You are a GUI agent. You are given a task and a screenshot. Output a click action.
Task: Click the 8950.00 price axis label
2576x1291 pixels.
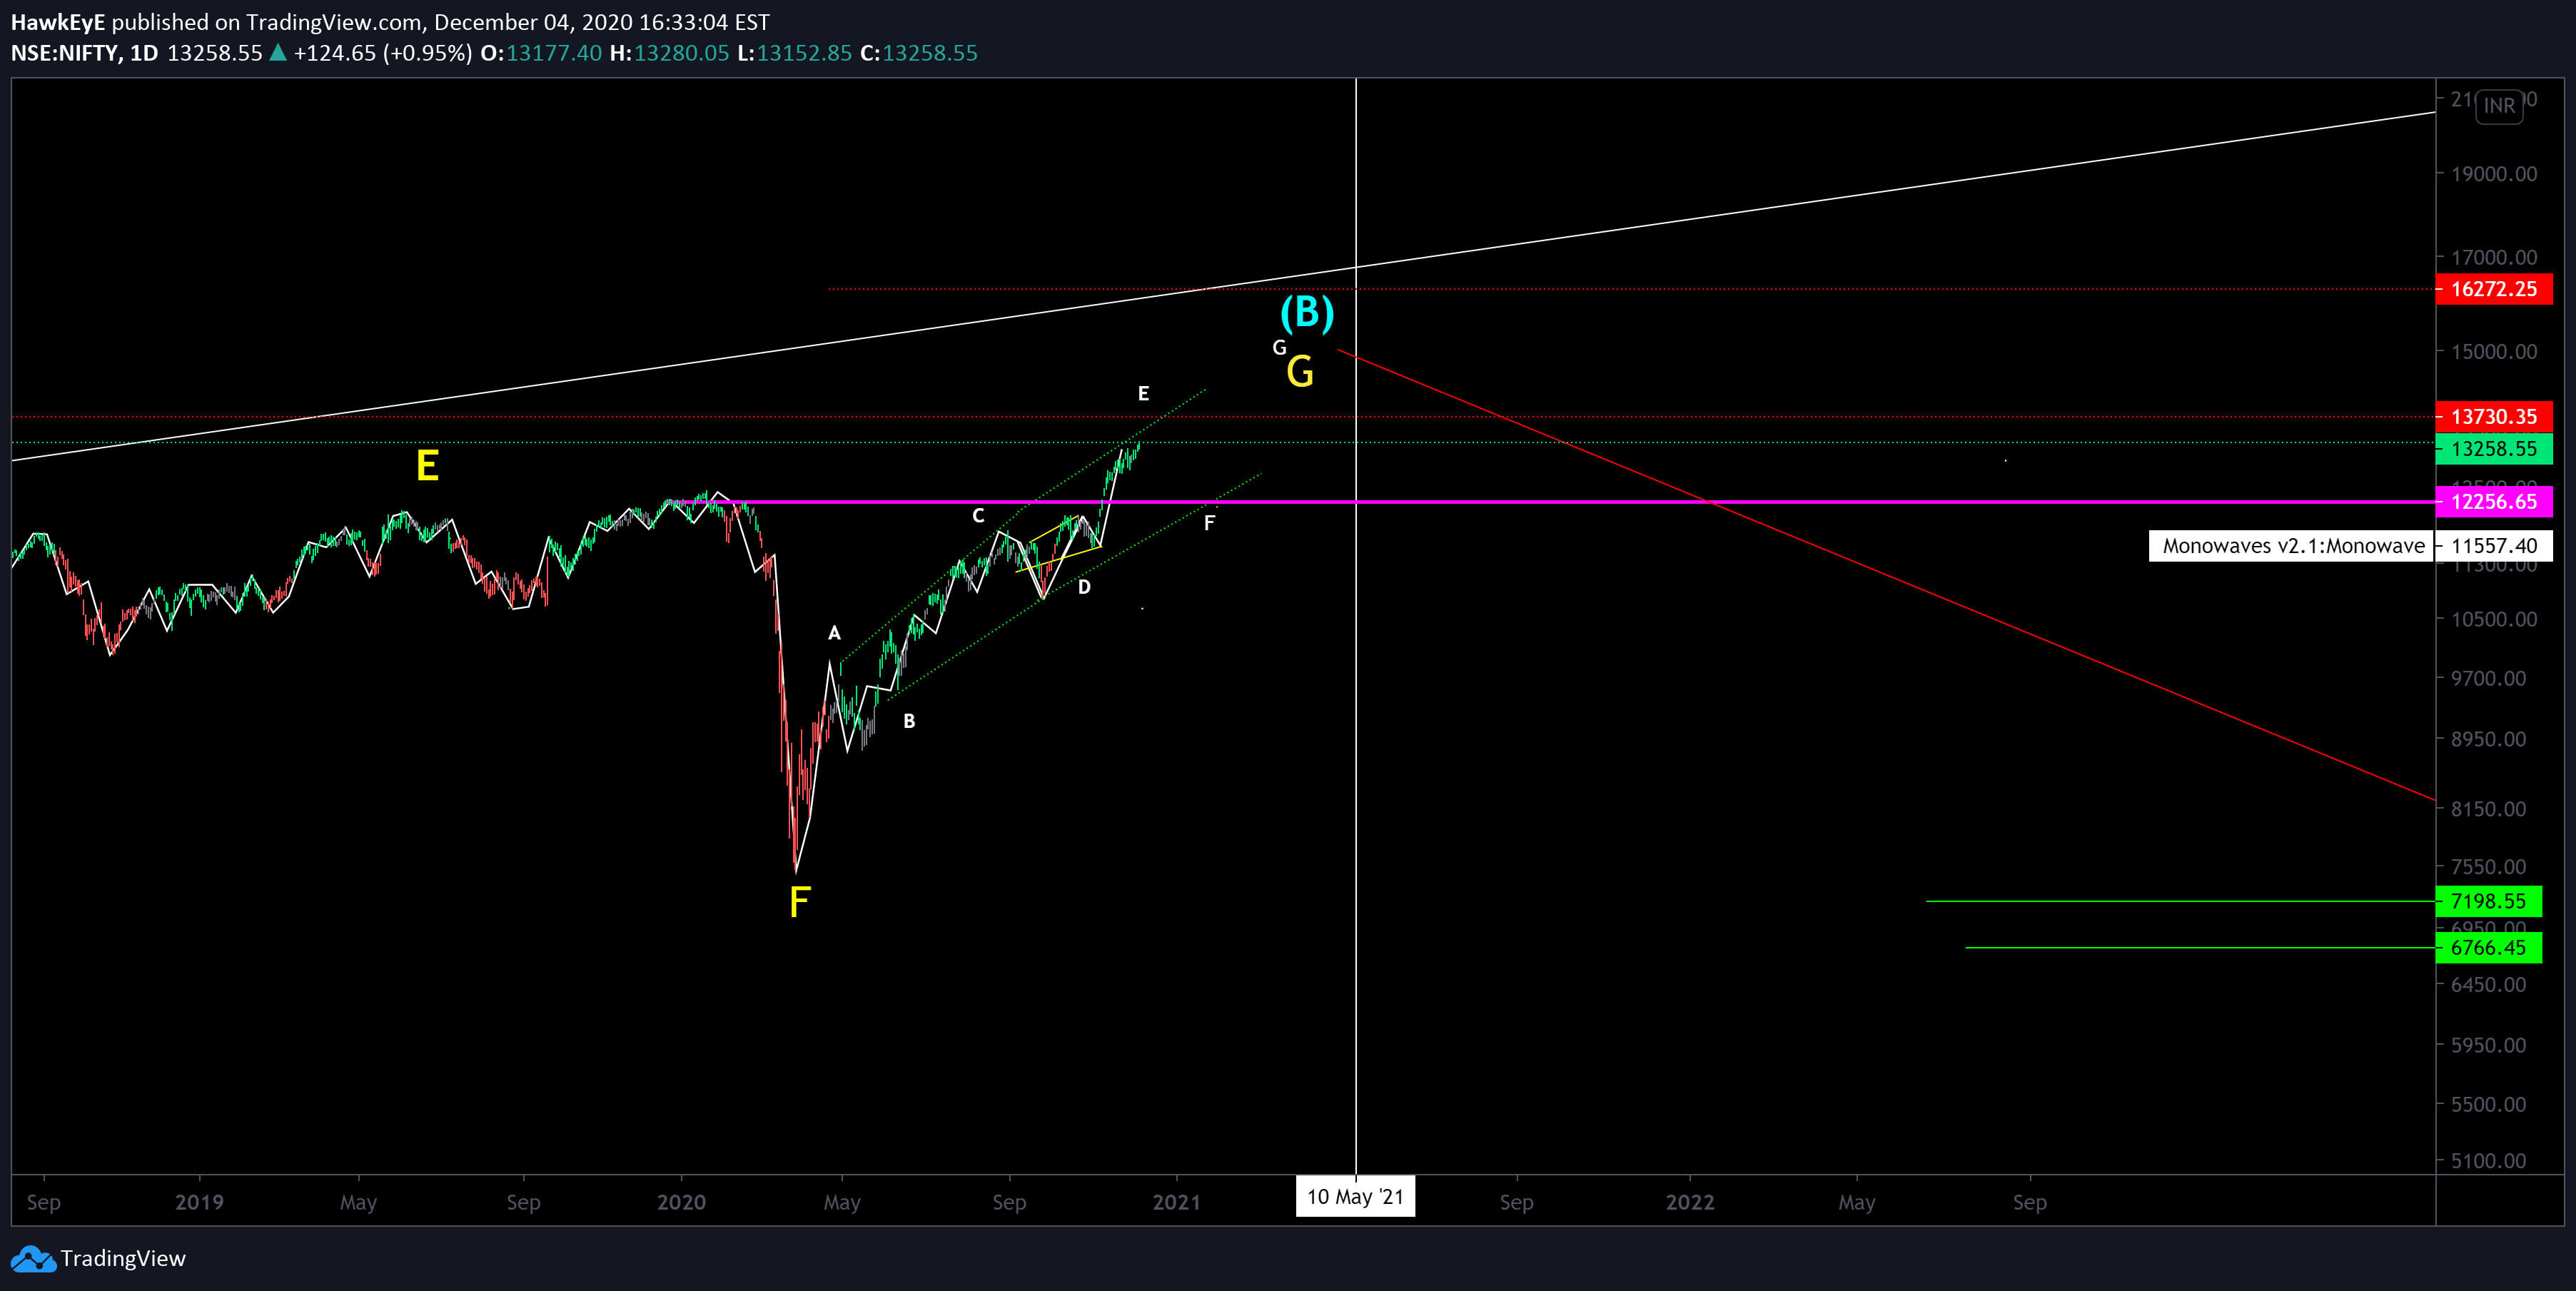coord(2489,739)
